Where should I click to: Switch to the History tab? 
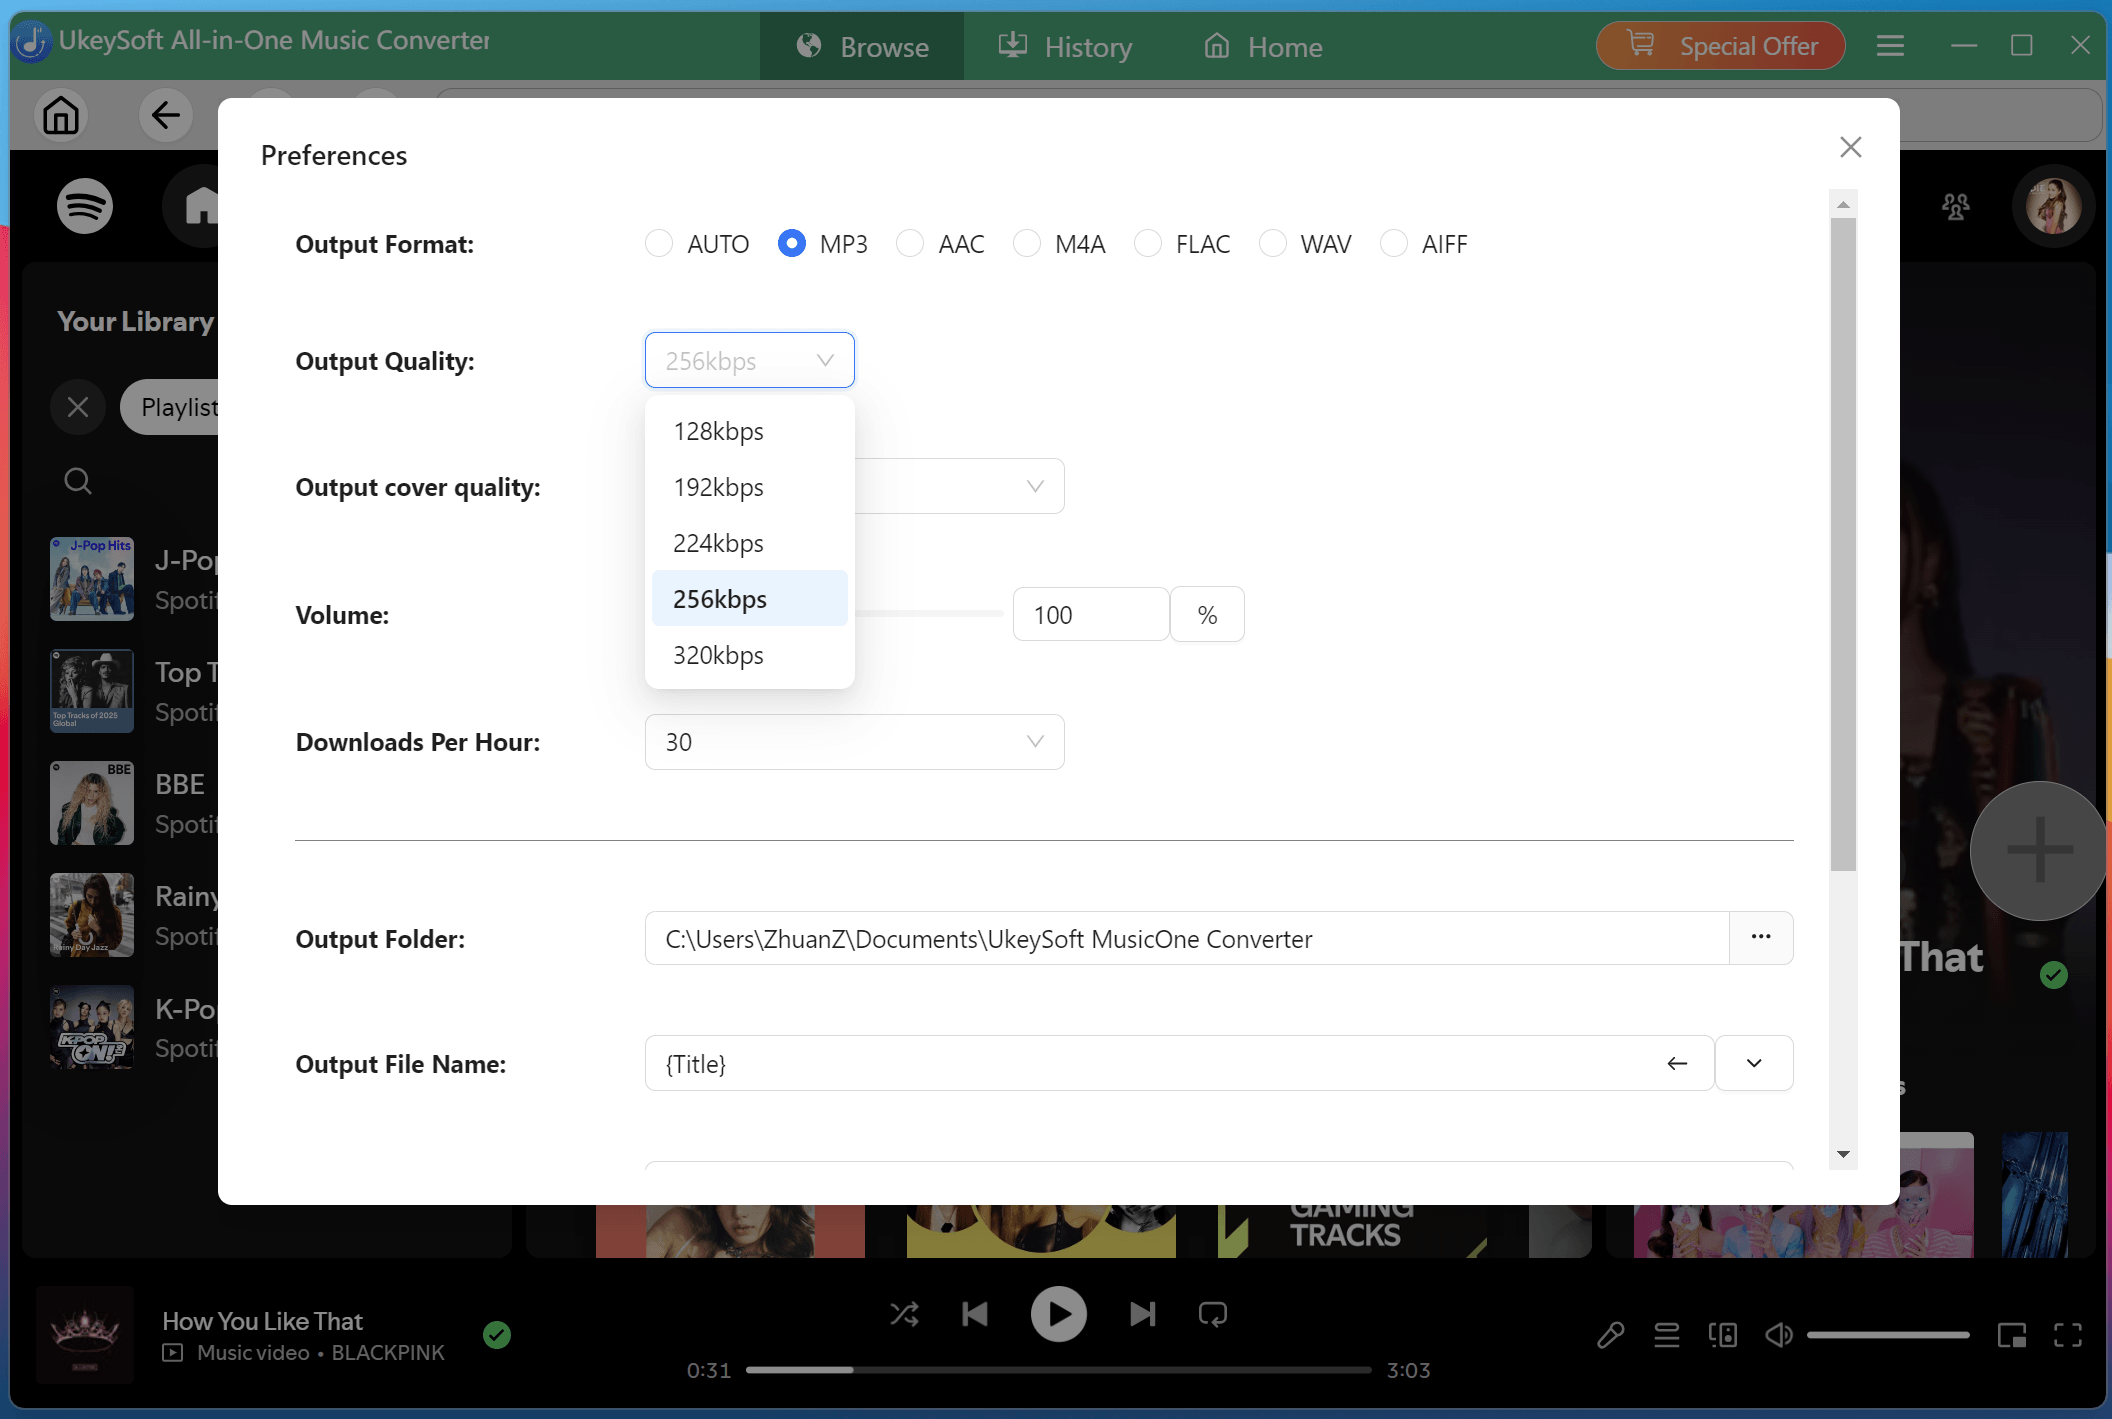[1065, 46]
